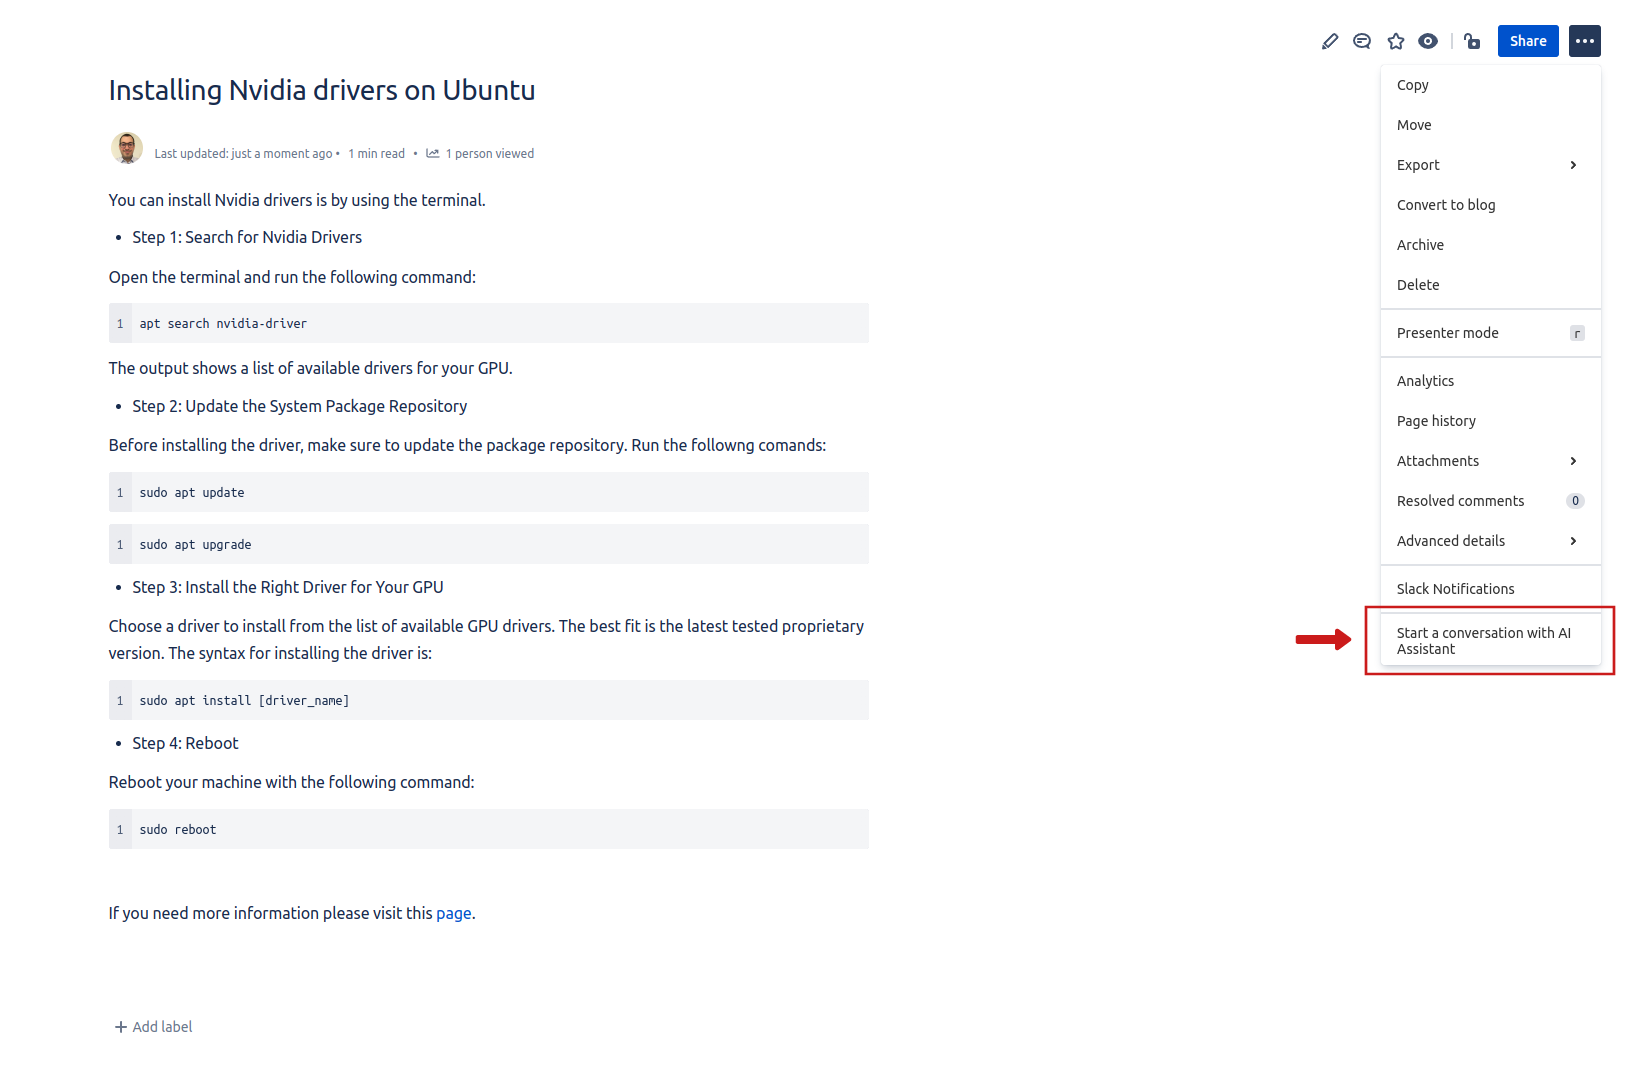Toggle page restrictions via the padlock icon
This screenshot has height=1066, width=1638.
pos(1471,41)
